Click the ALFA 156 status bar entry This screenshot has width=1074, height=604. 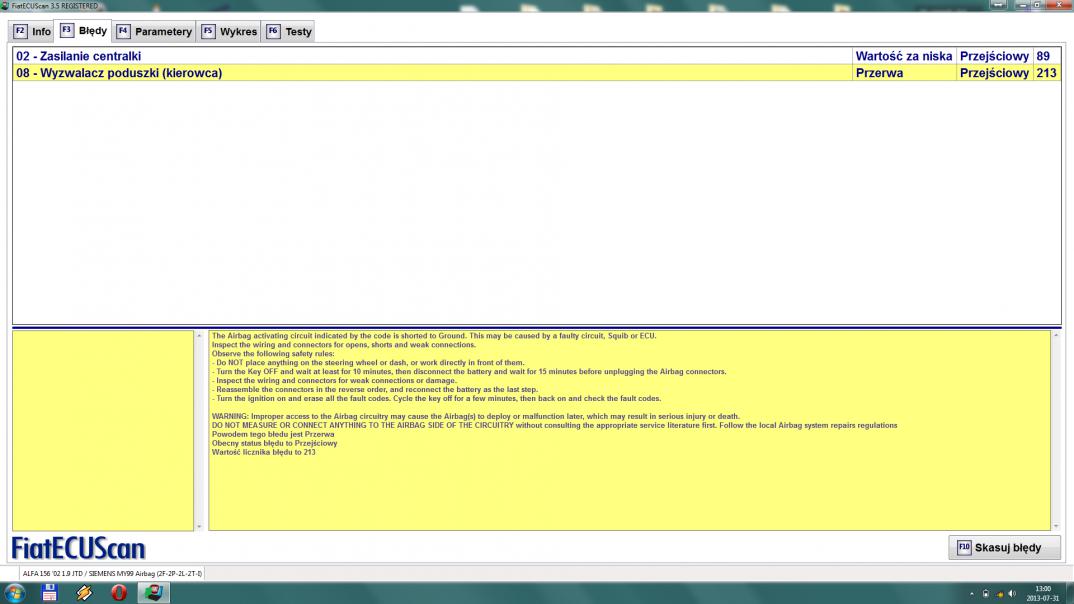(112, 574)
